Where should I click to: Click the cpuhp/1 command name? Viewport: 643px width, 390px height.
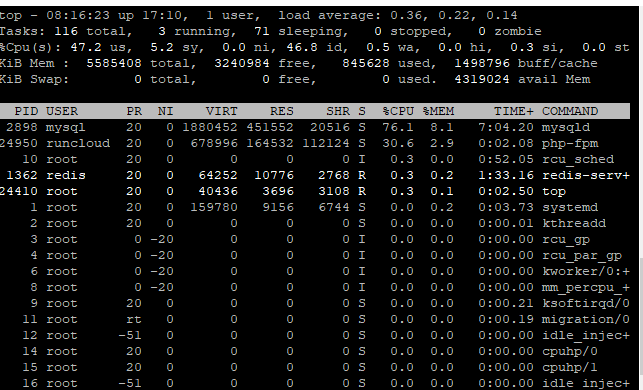point(570,367)
